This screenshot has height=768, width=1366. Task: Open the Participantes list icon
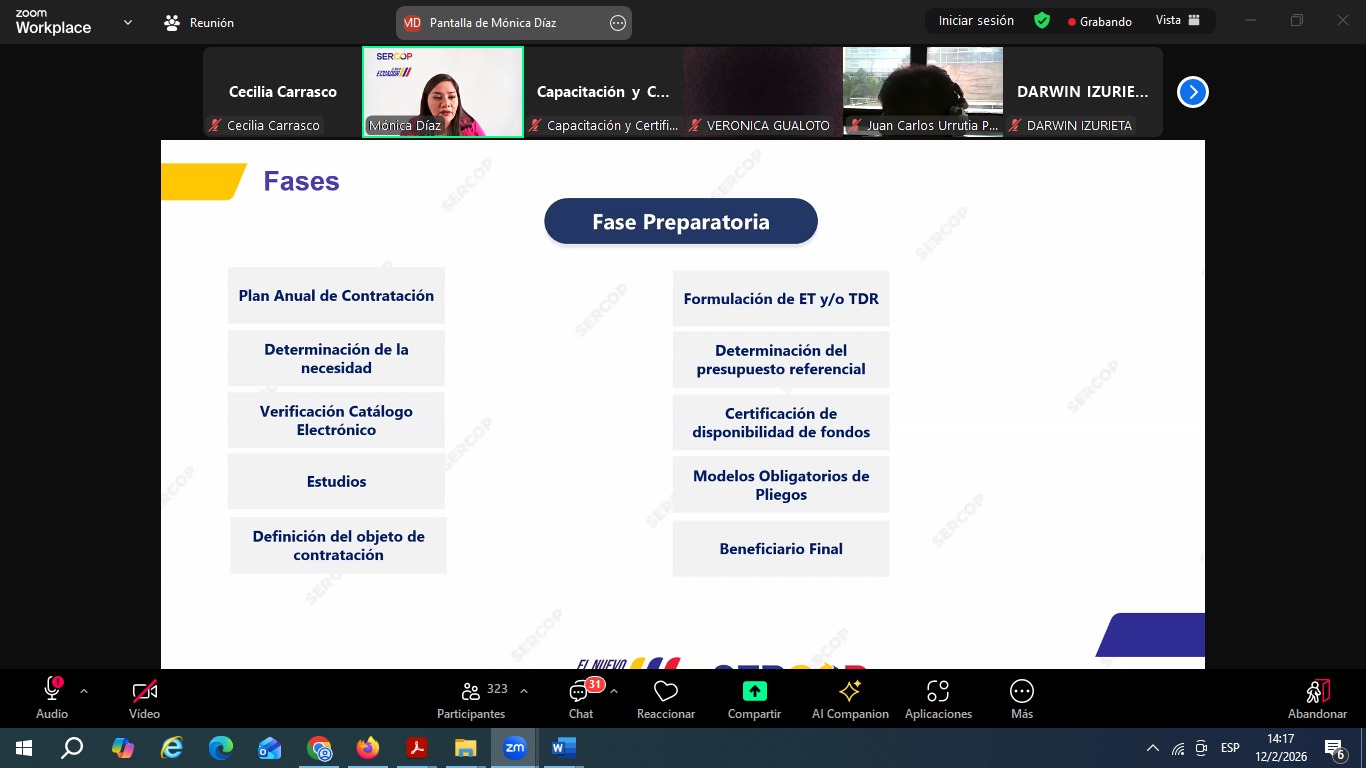[470, 692]
